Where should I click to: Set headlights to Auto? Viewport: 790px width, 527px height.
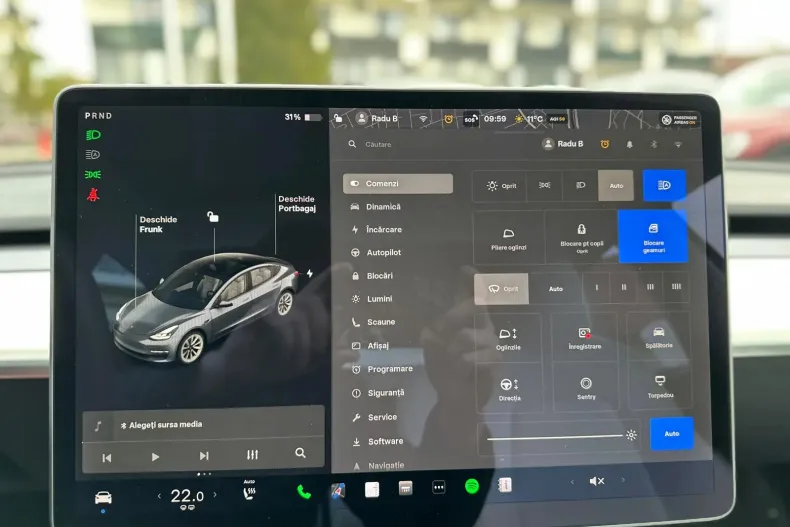(616, 185)
